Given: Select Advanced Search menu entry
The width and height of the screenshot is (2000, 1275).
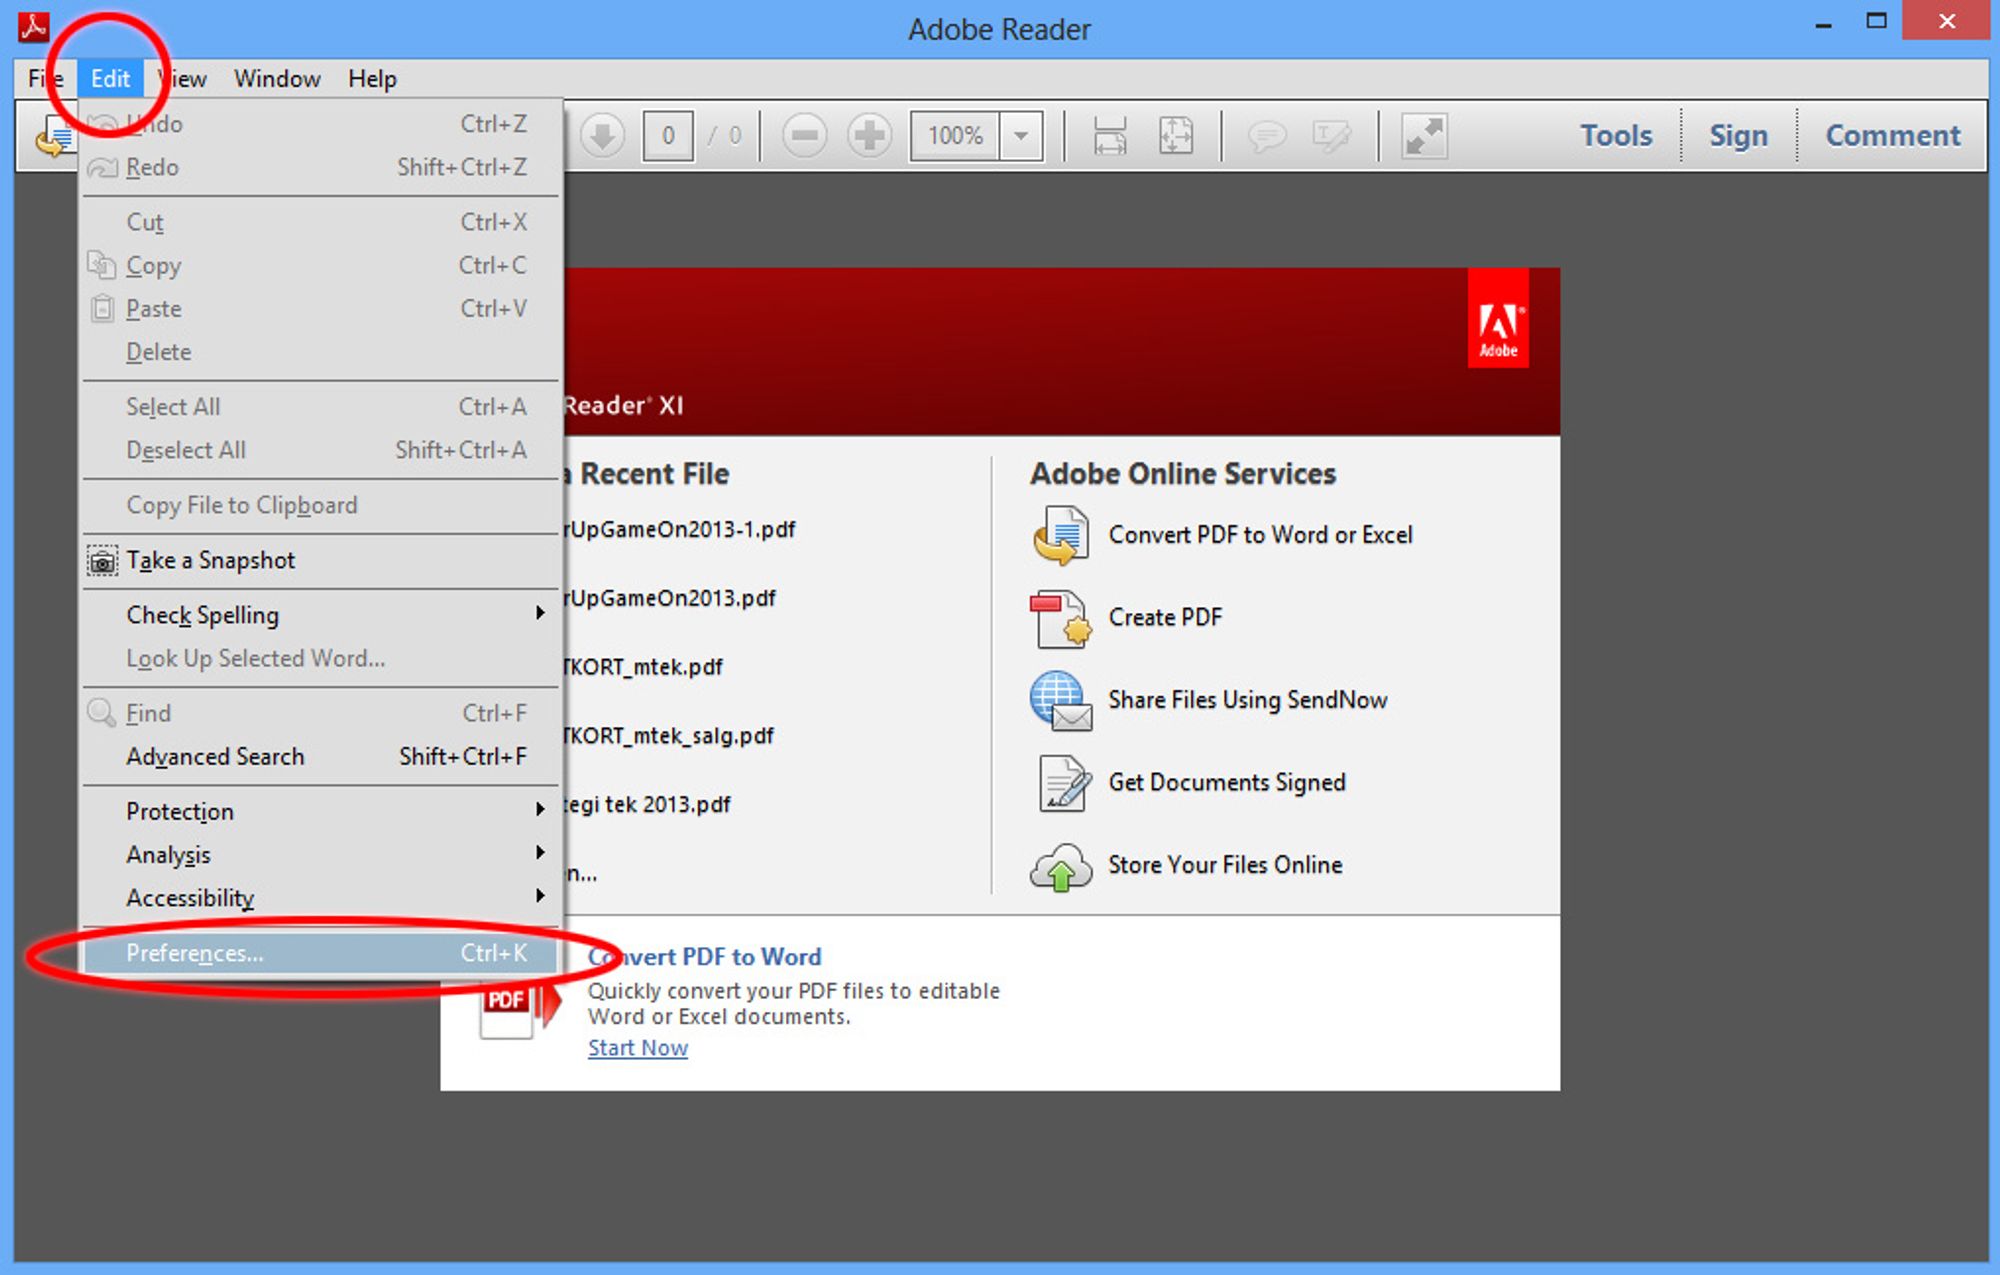Looking at the screenshot, I should [x=321, y=757].
